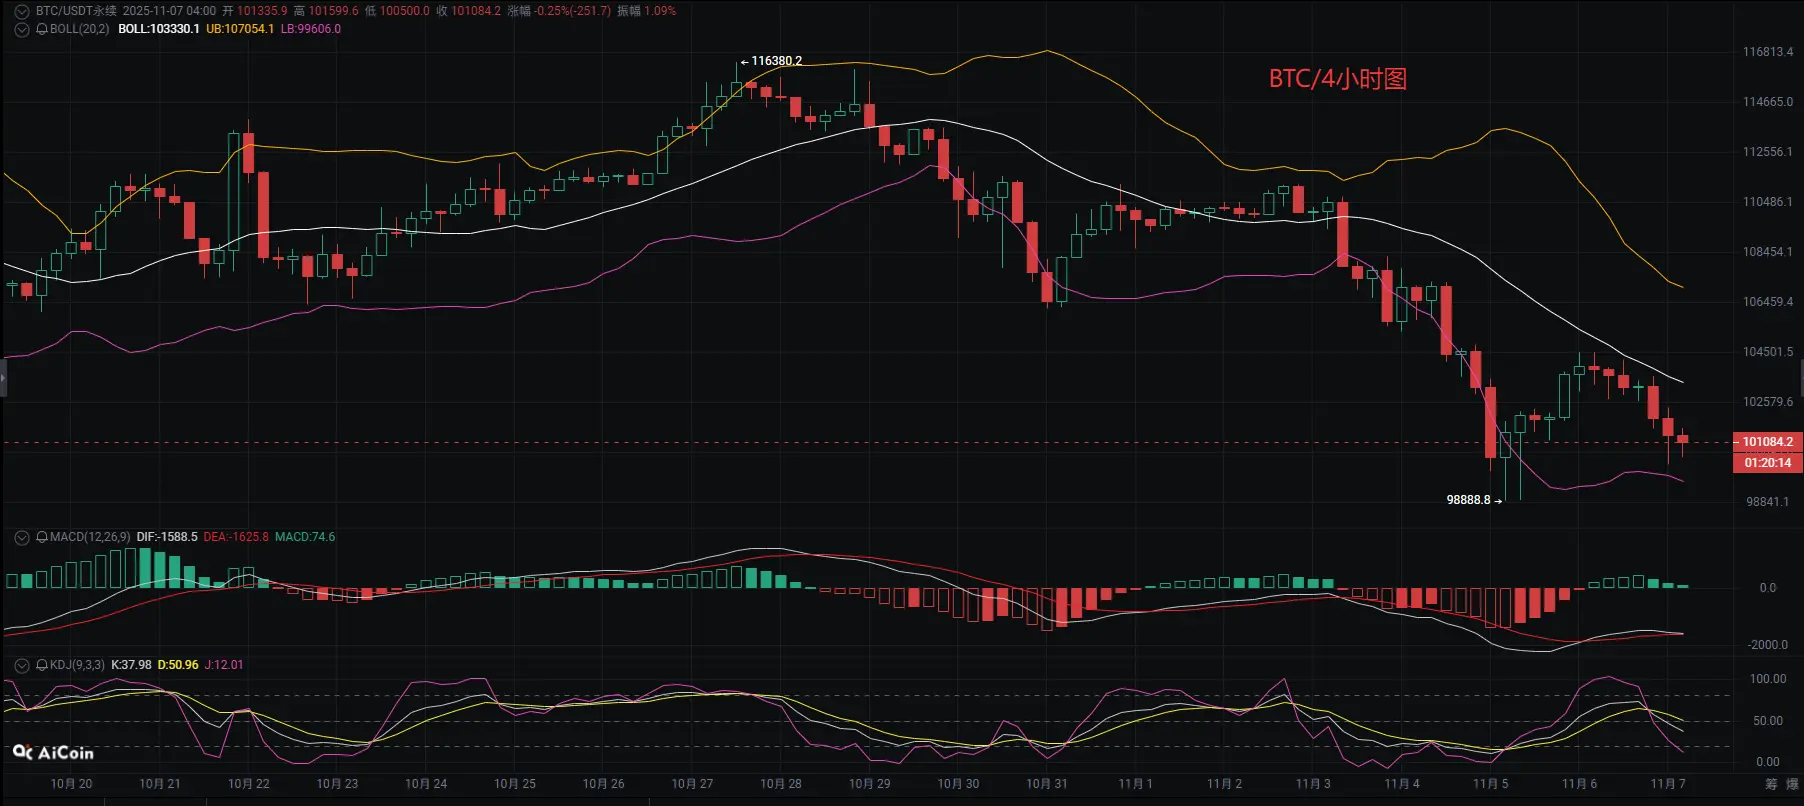
Task: Click the BTC/USDT永续 pair name
Action: (x=76, y=11)
